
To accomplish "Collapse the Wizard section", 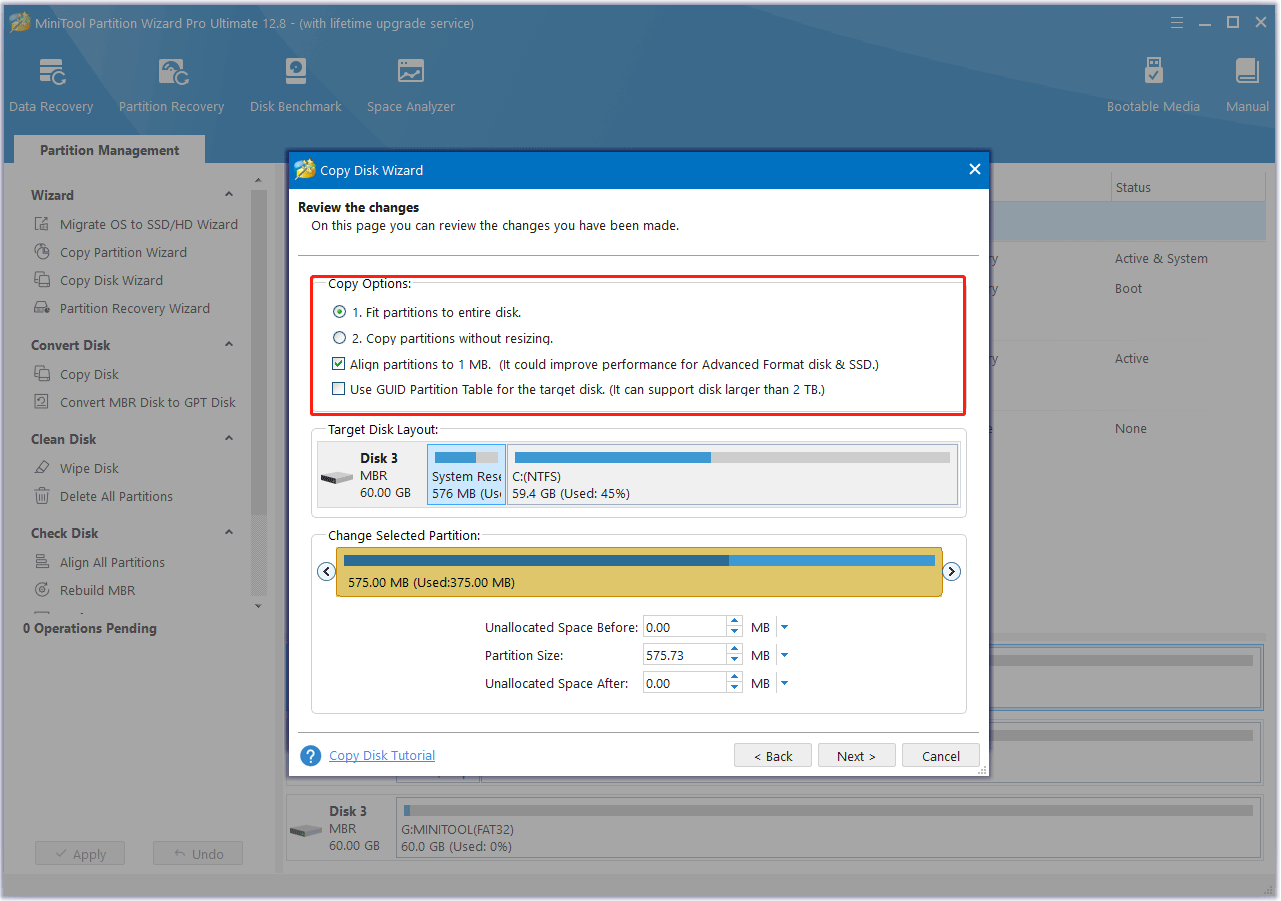I will pos(229,195).
